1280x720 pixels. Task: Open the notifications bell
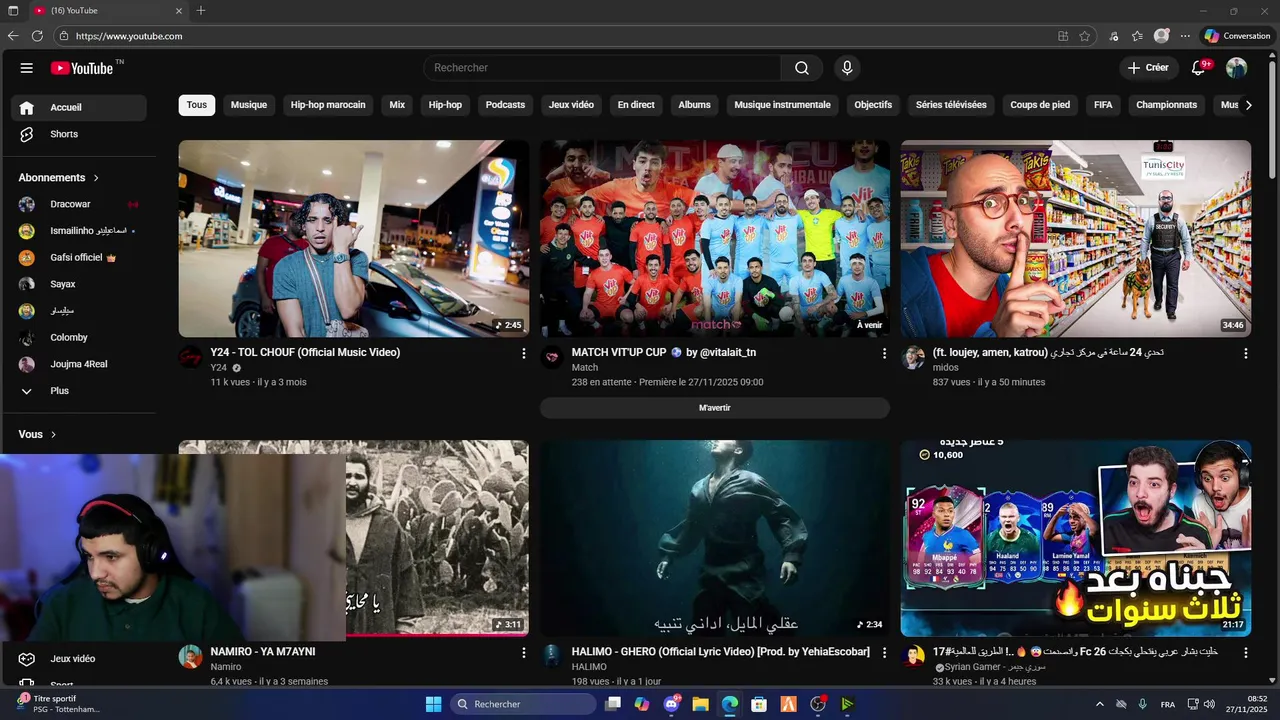pos(1199,68)
